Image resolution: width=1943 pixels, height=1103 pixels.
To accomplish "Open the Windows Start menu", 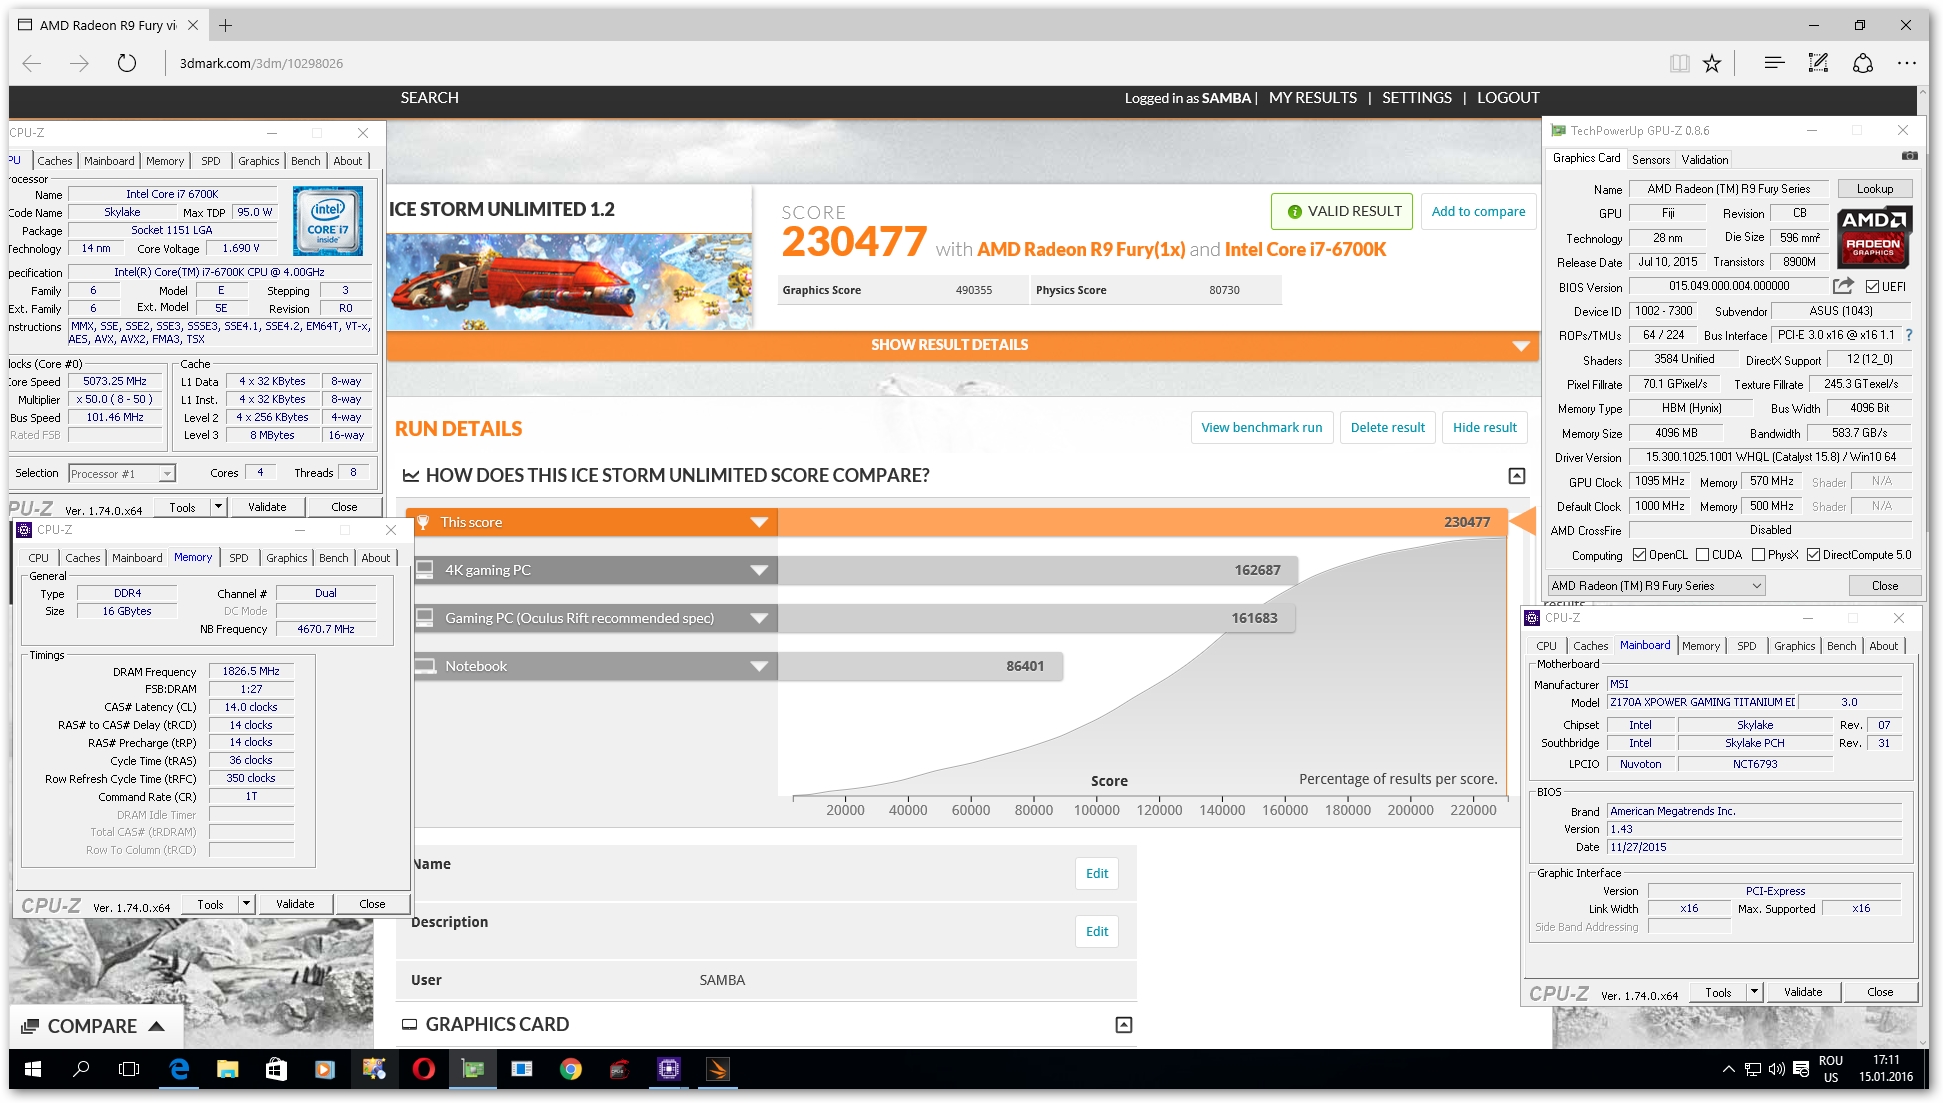I will click(x=32, y=1069).
